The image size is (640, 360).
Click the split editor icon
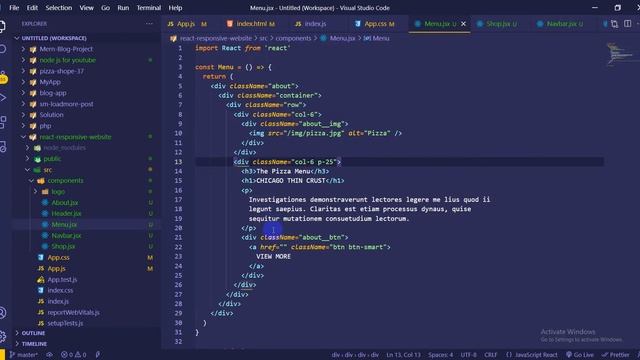pyautogui.click(x=627, y=24)
